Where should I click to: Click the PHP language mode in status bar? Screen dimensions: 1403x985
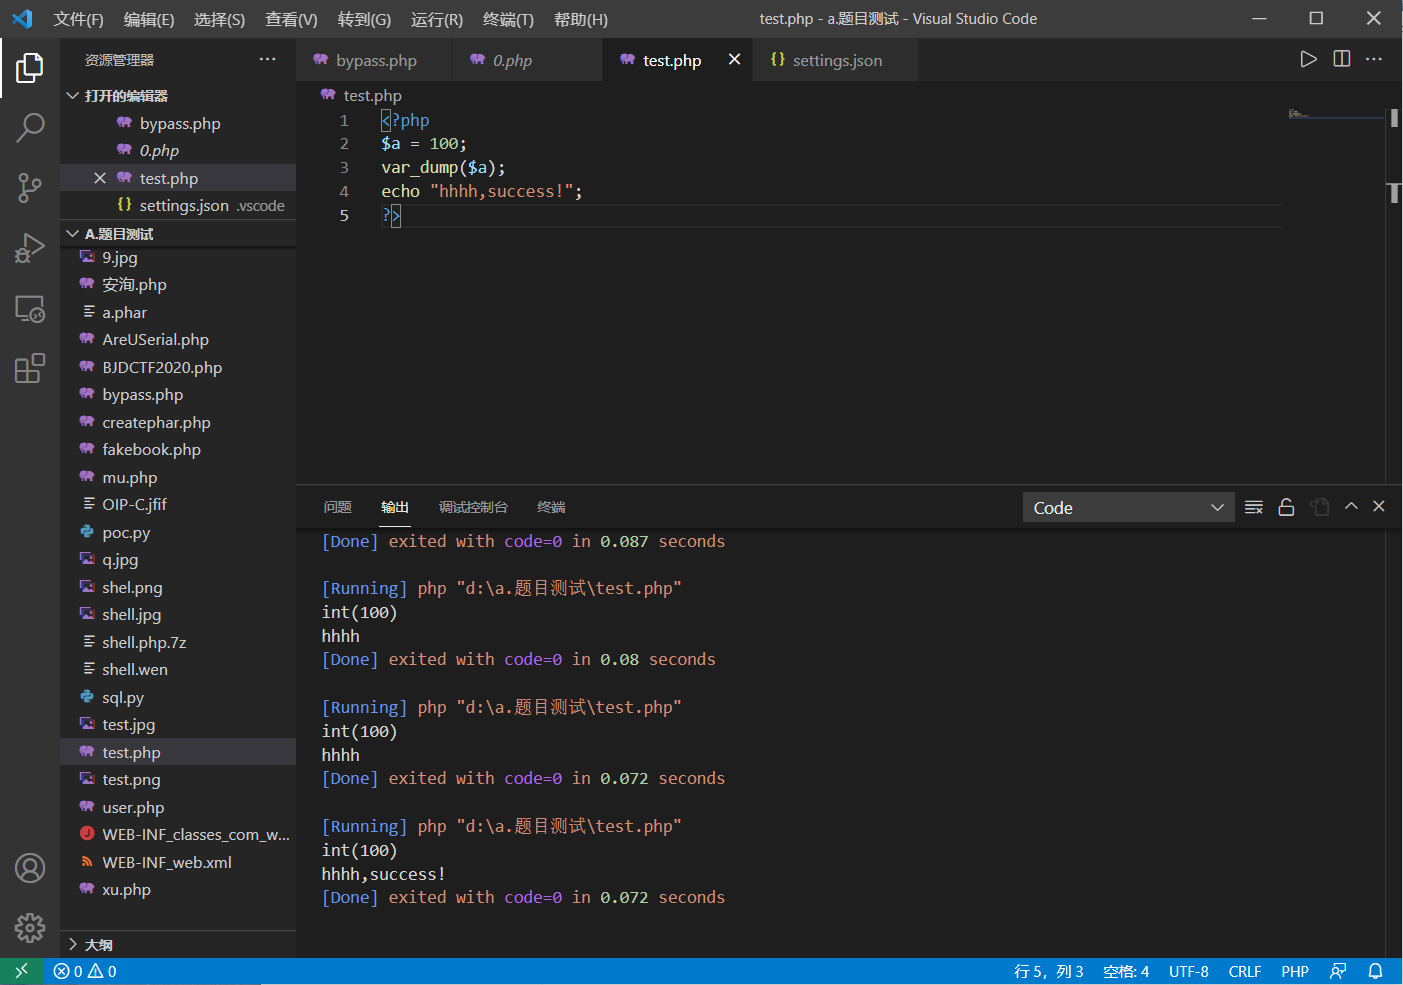click(1295, 971)
